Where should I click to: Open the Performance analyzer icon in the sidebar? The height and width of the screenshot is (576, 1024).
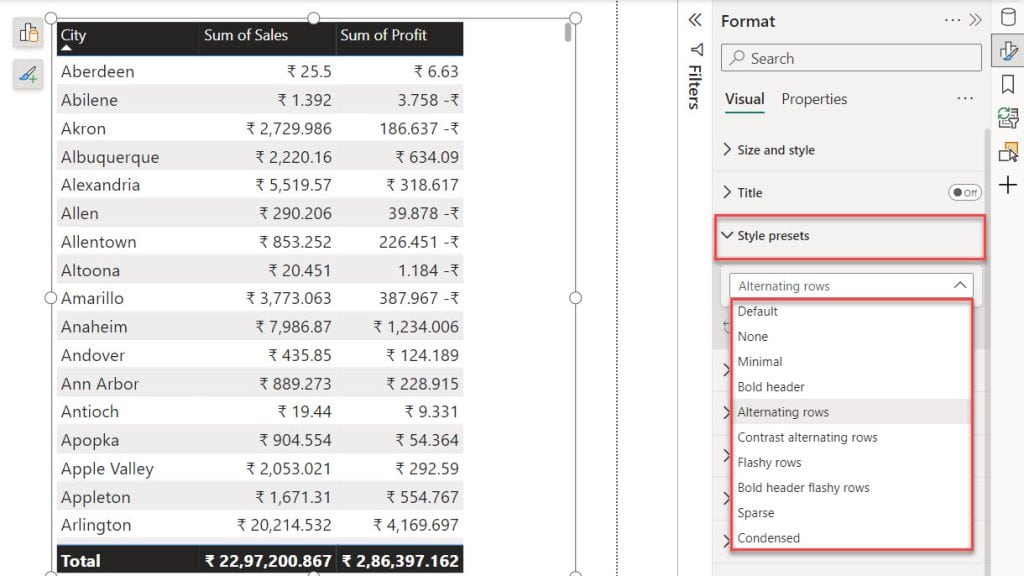(x=1008, y=118)
